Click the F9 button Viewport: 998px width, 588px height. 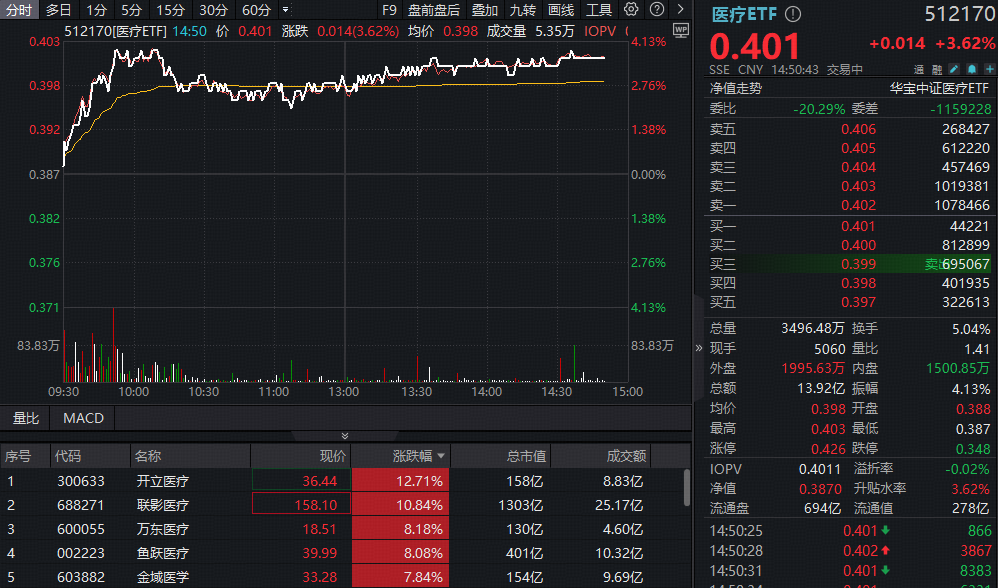[x=390, y=9]
